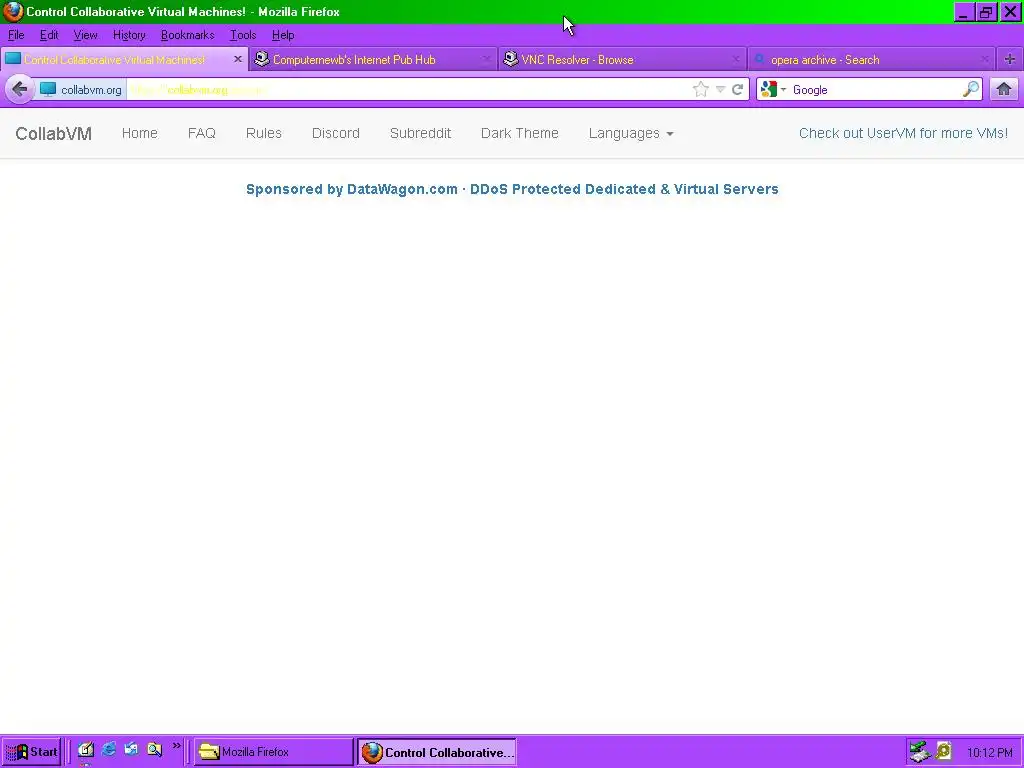Open the View menu
This screenshot has width=1024, height=768.
pos(85,35)
